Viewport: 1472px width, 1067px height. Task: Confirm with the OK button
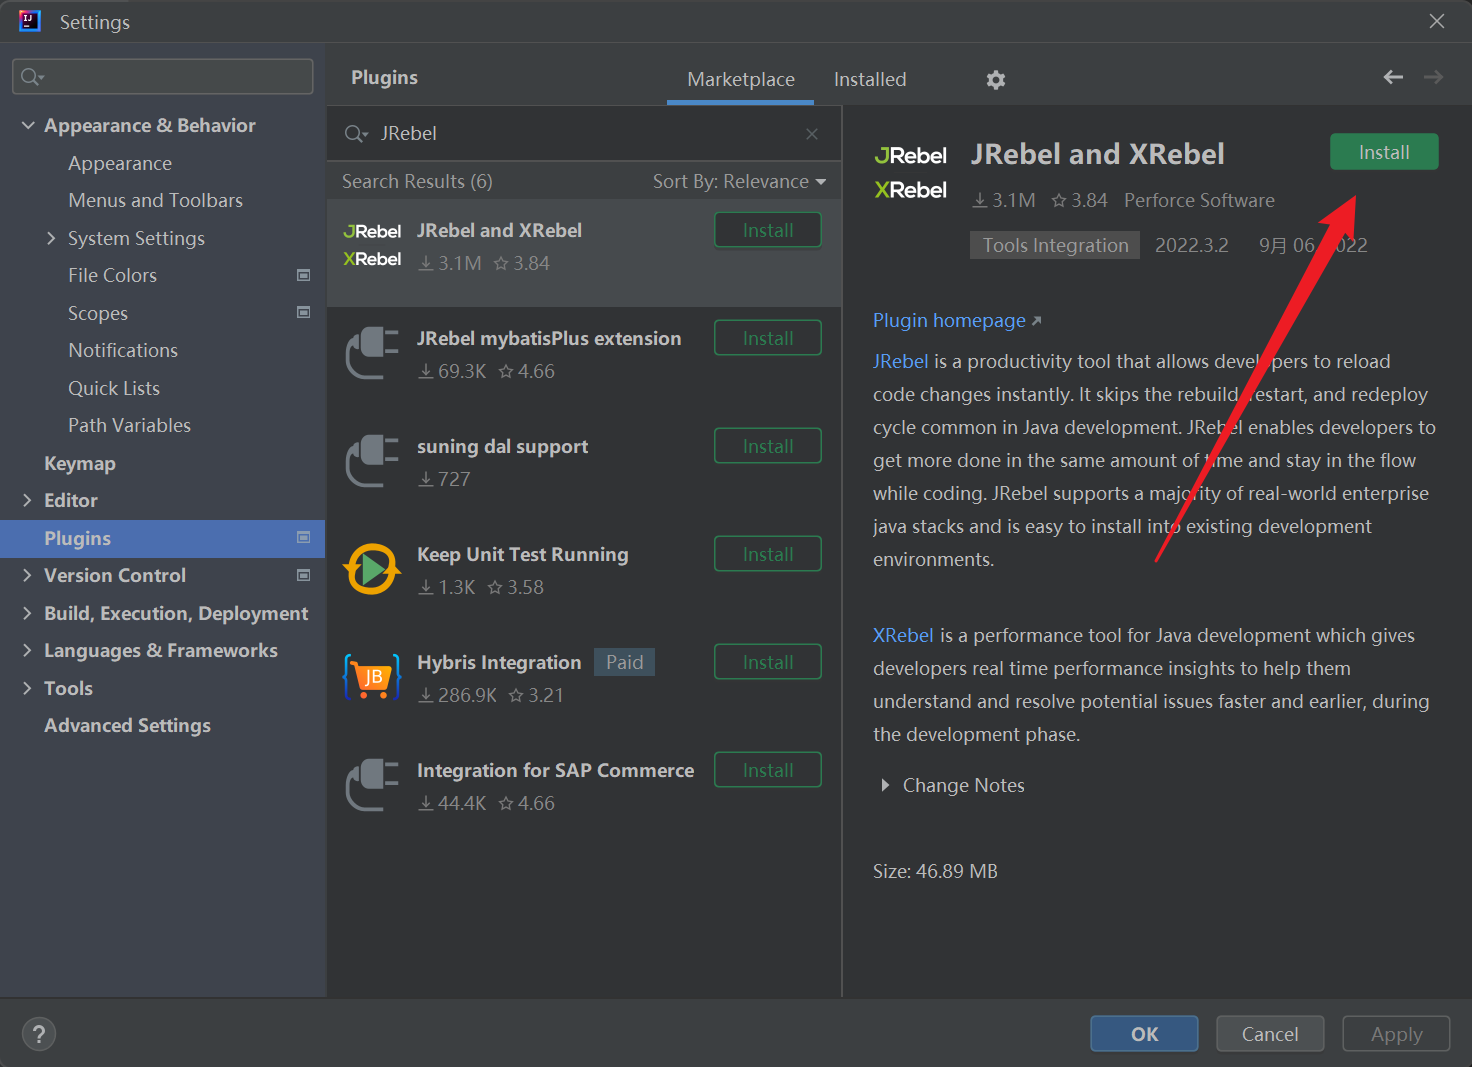tap(1144, 1034)
